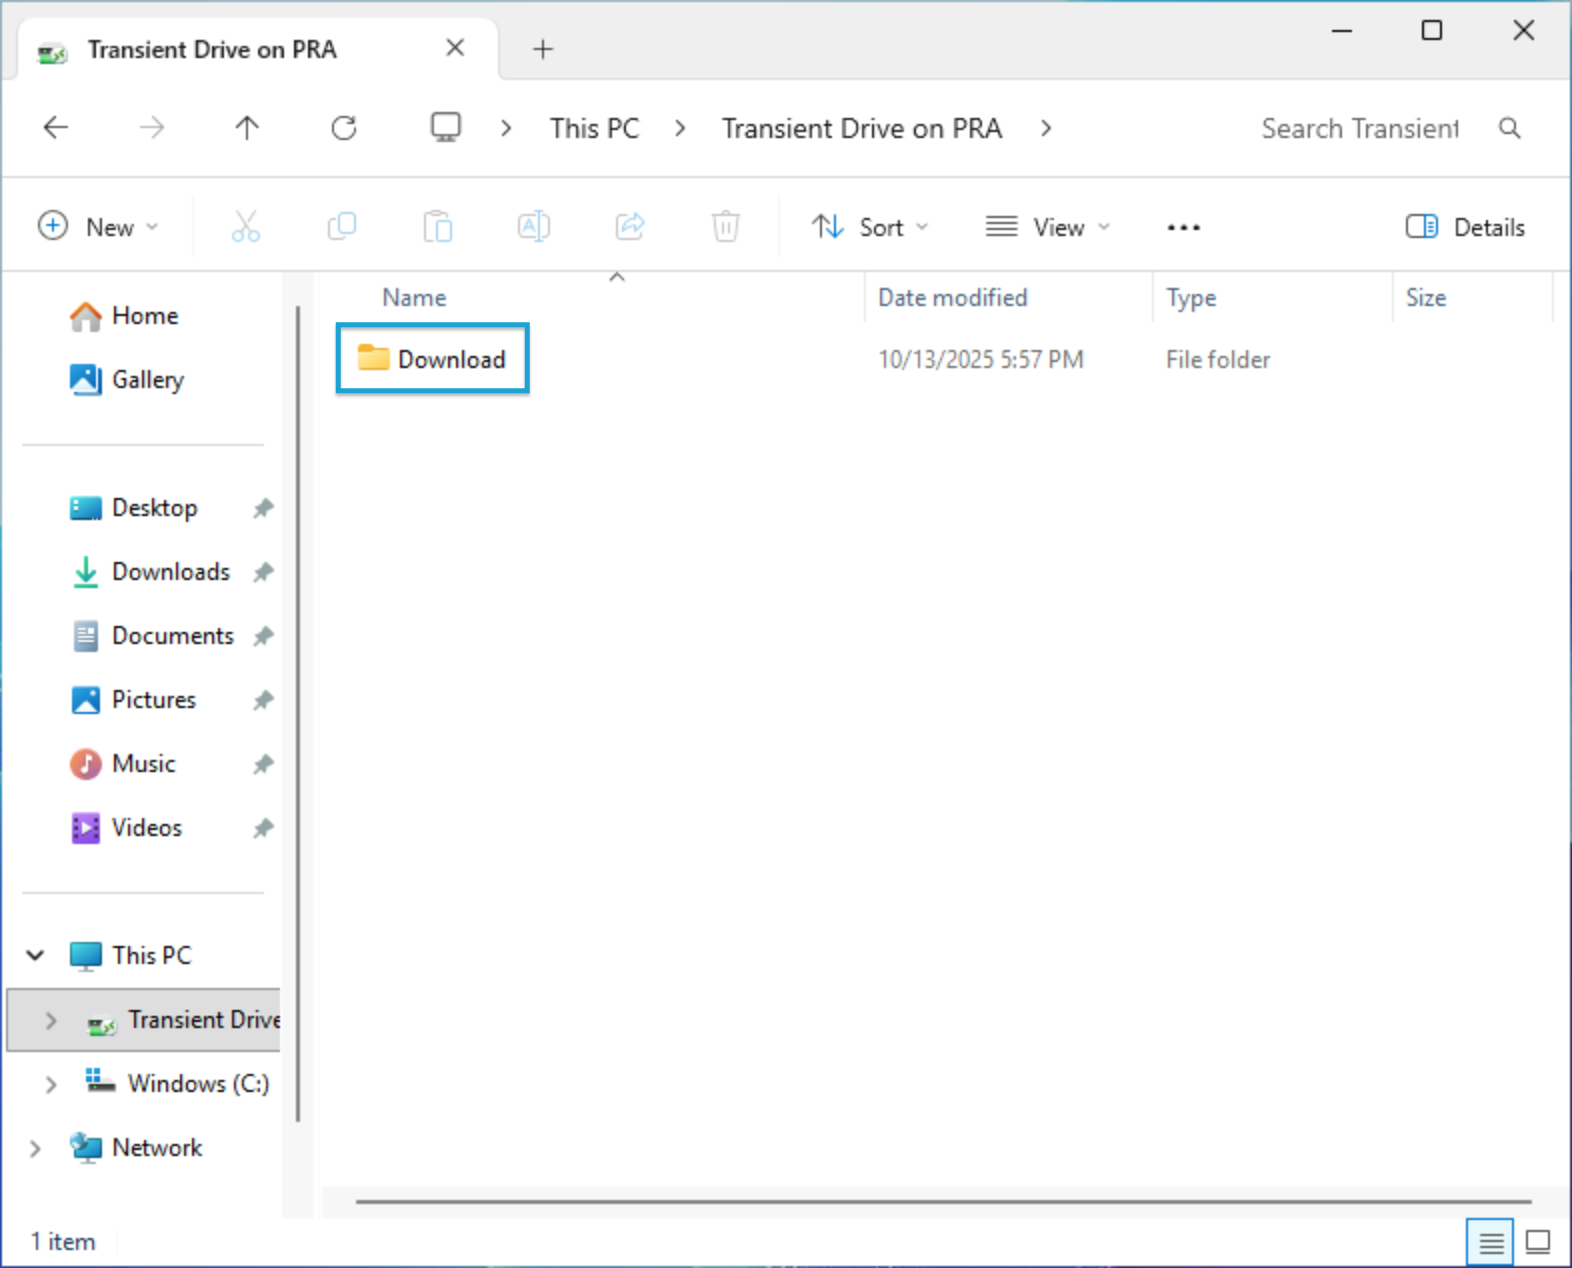Refresh the current folder view
The height and width of the screenshot is (1268, 1572).
pos(344,128)
